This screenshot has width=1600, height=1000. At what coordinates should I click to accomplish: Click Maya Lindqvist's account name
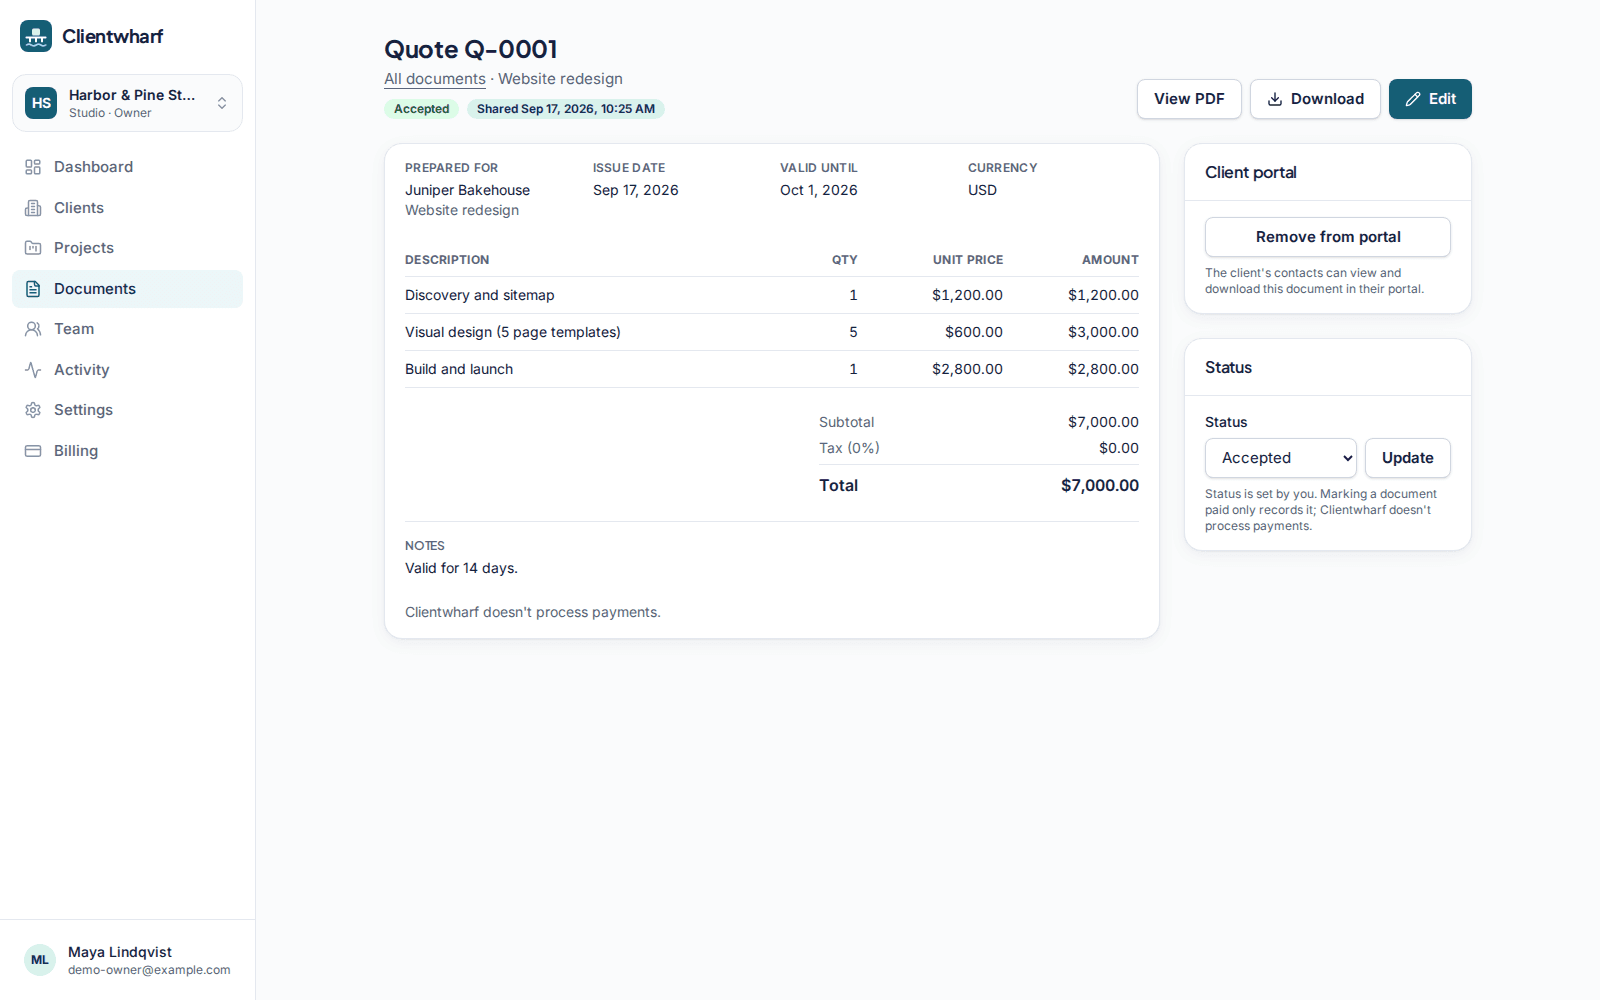pos(120,952)
